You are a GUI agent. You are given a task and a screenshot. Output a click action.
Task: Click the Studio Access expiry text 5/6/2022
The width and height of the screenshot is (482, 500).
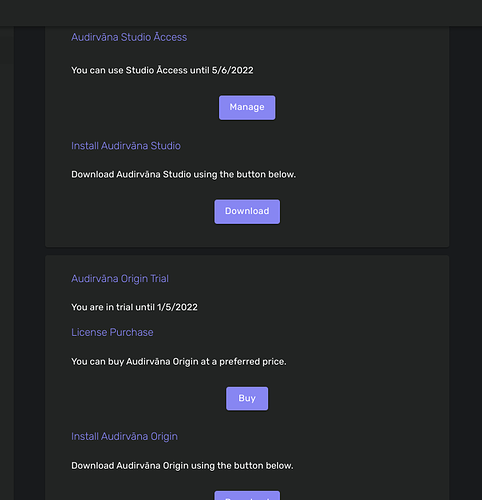point(233,70)
